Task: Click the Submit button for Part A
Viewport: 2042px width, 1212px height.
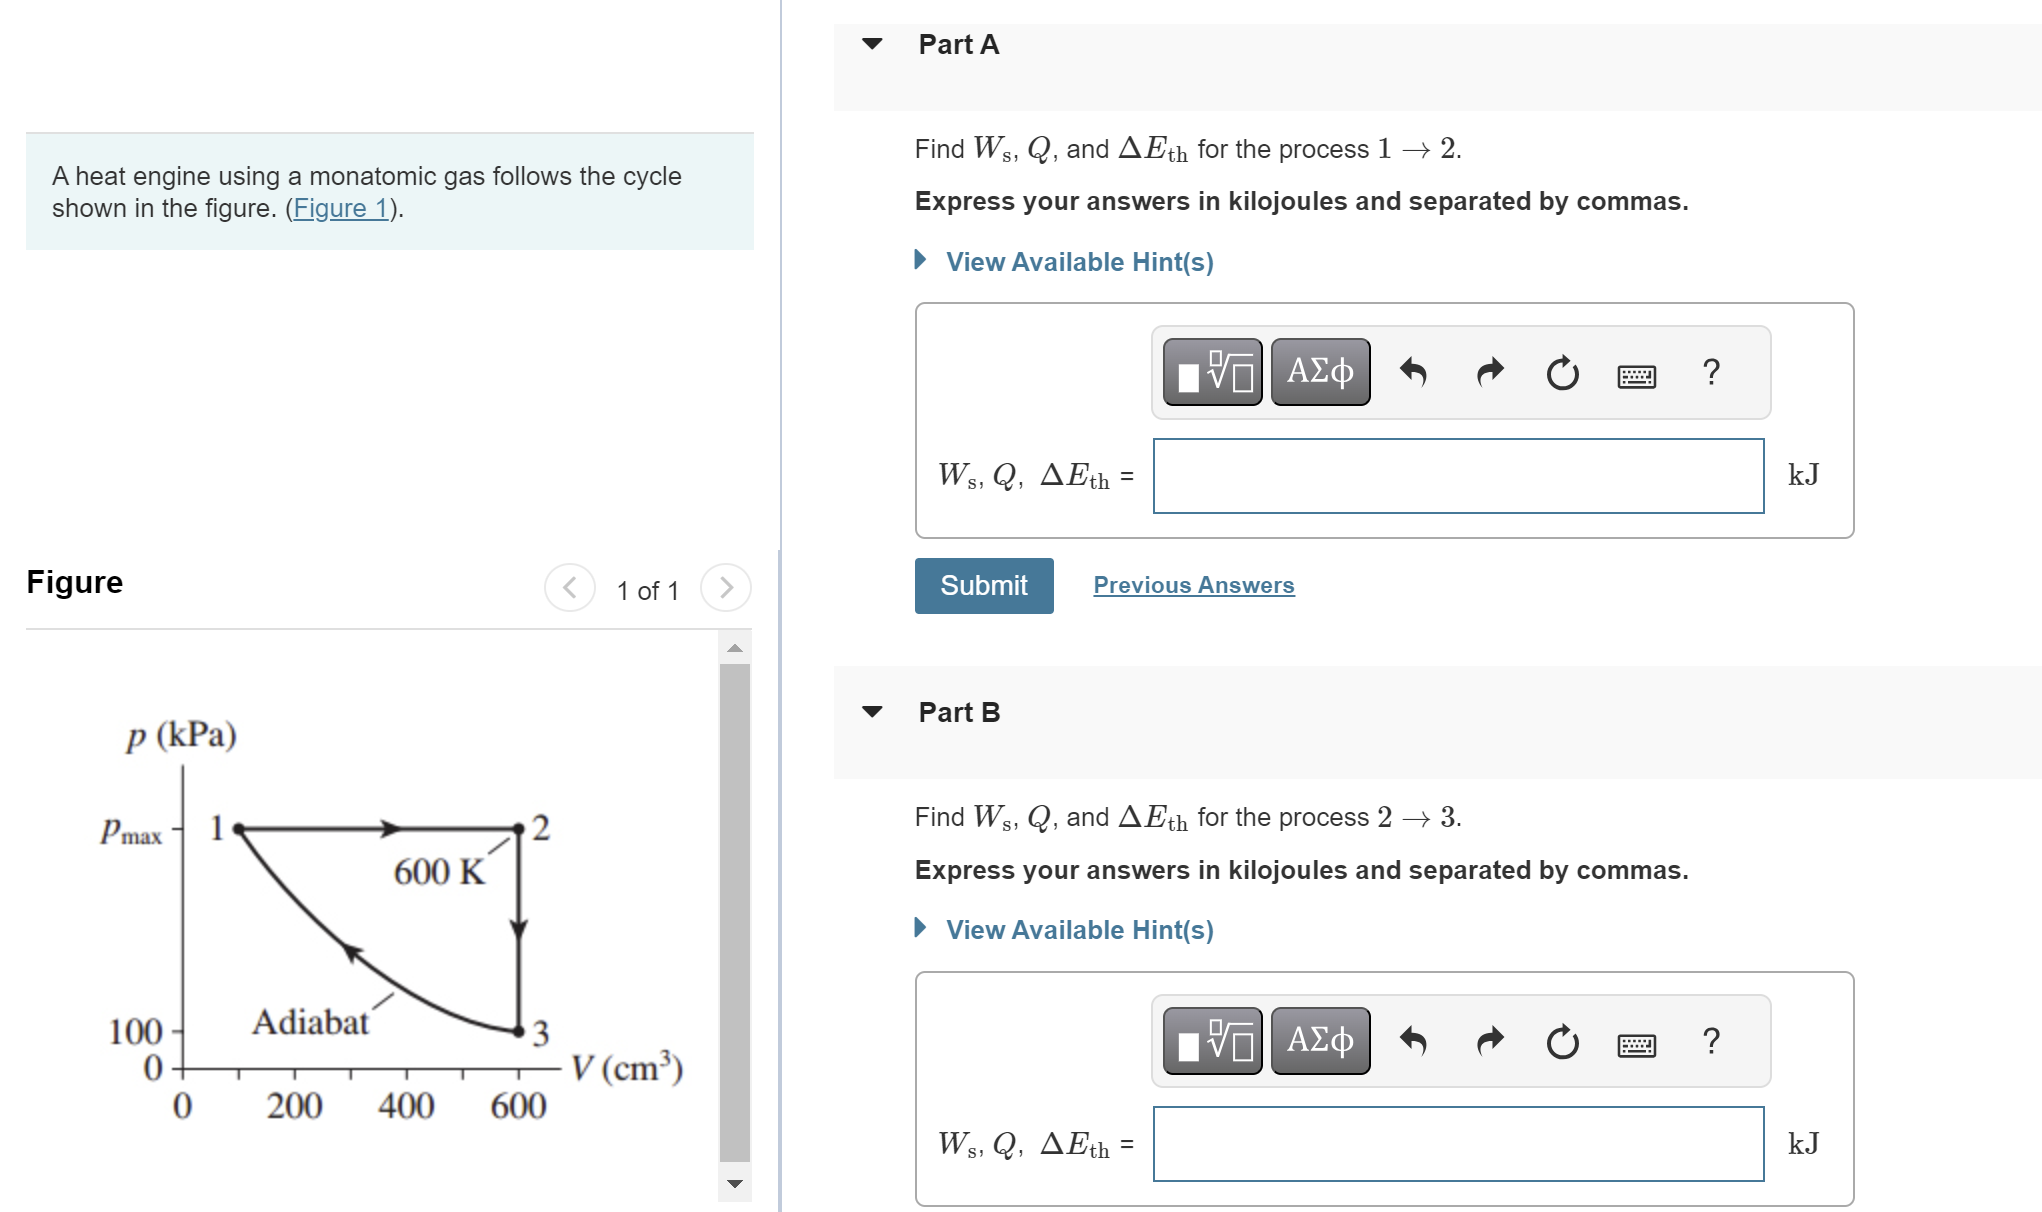Action: click(983, 585)
